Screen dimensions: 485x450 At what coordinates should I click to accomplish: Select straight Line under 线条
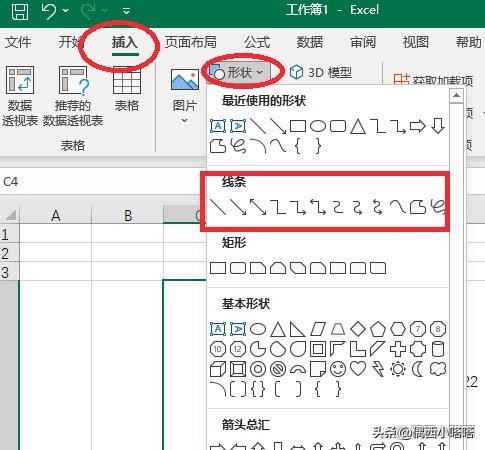tap(218, 207)
